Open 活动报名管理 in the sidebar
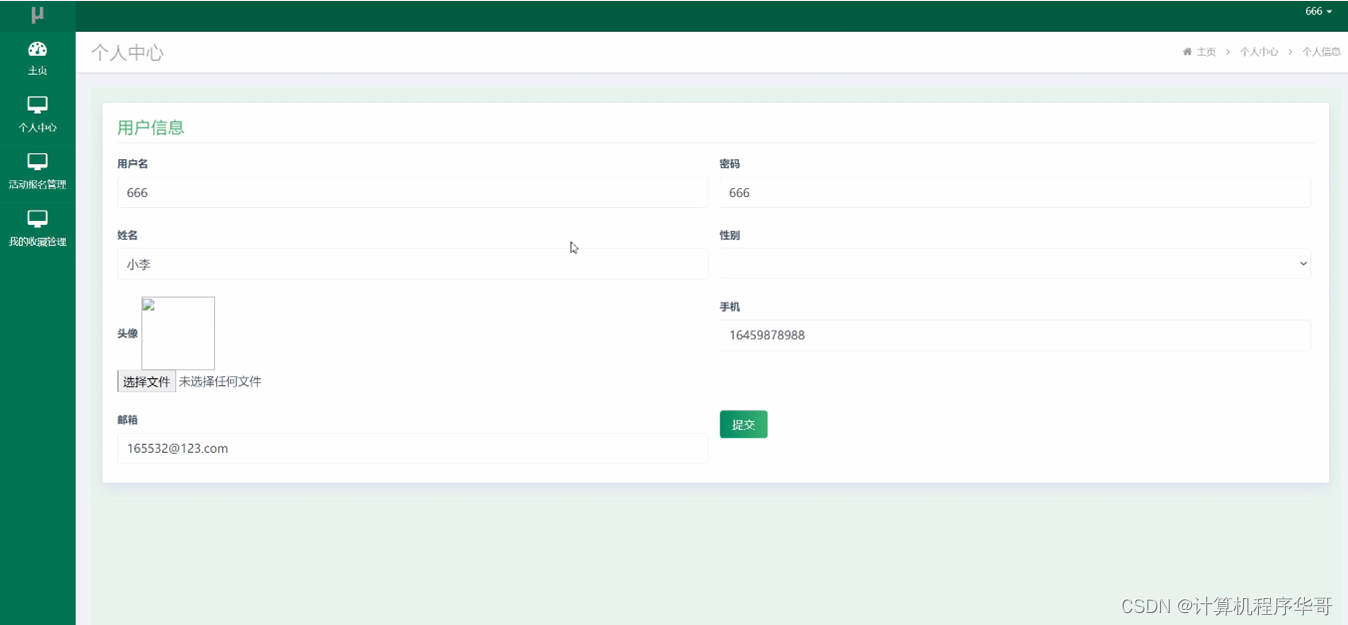1348x625 pixels. [37, 171]
